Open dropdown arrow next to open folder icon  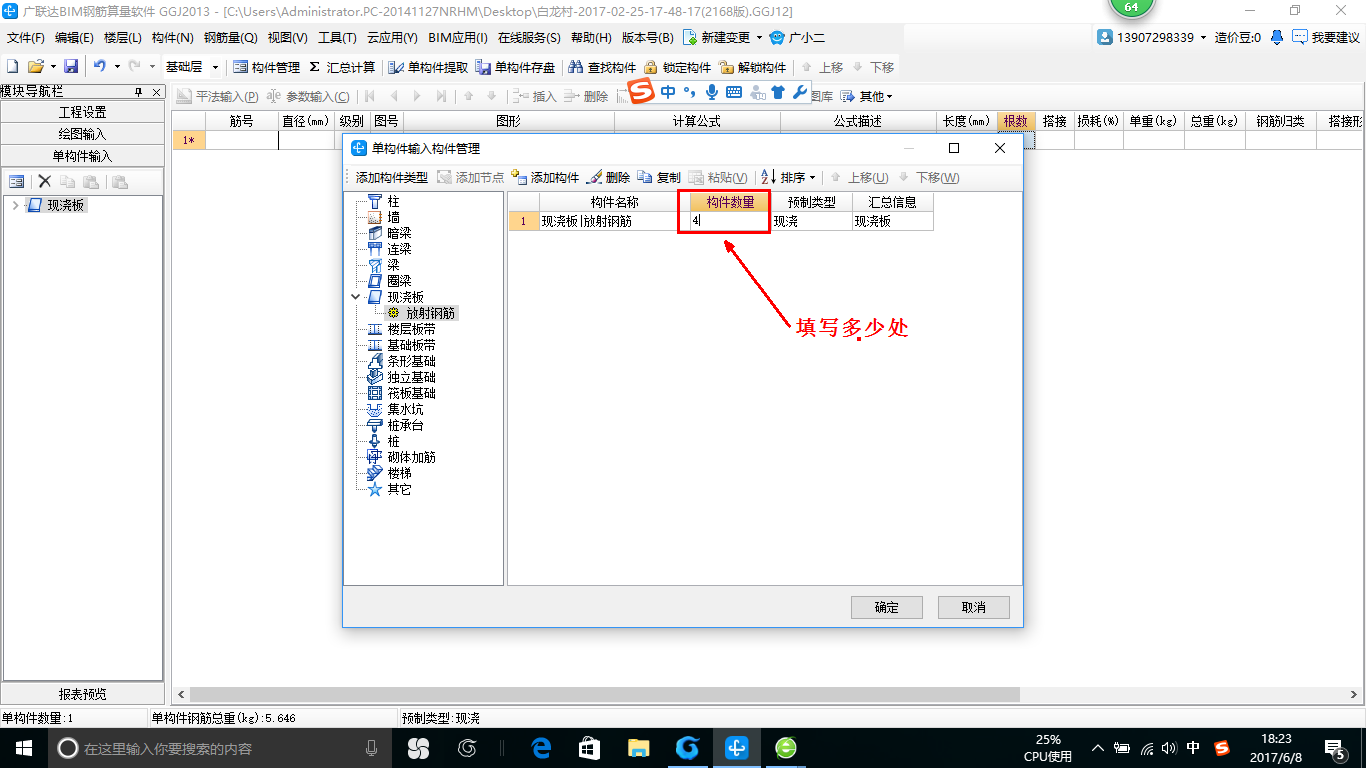point(53,67)
